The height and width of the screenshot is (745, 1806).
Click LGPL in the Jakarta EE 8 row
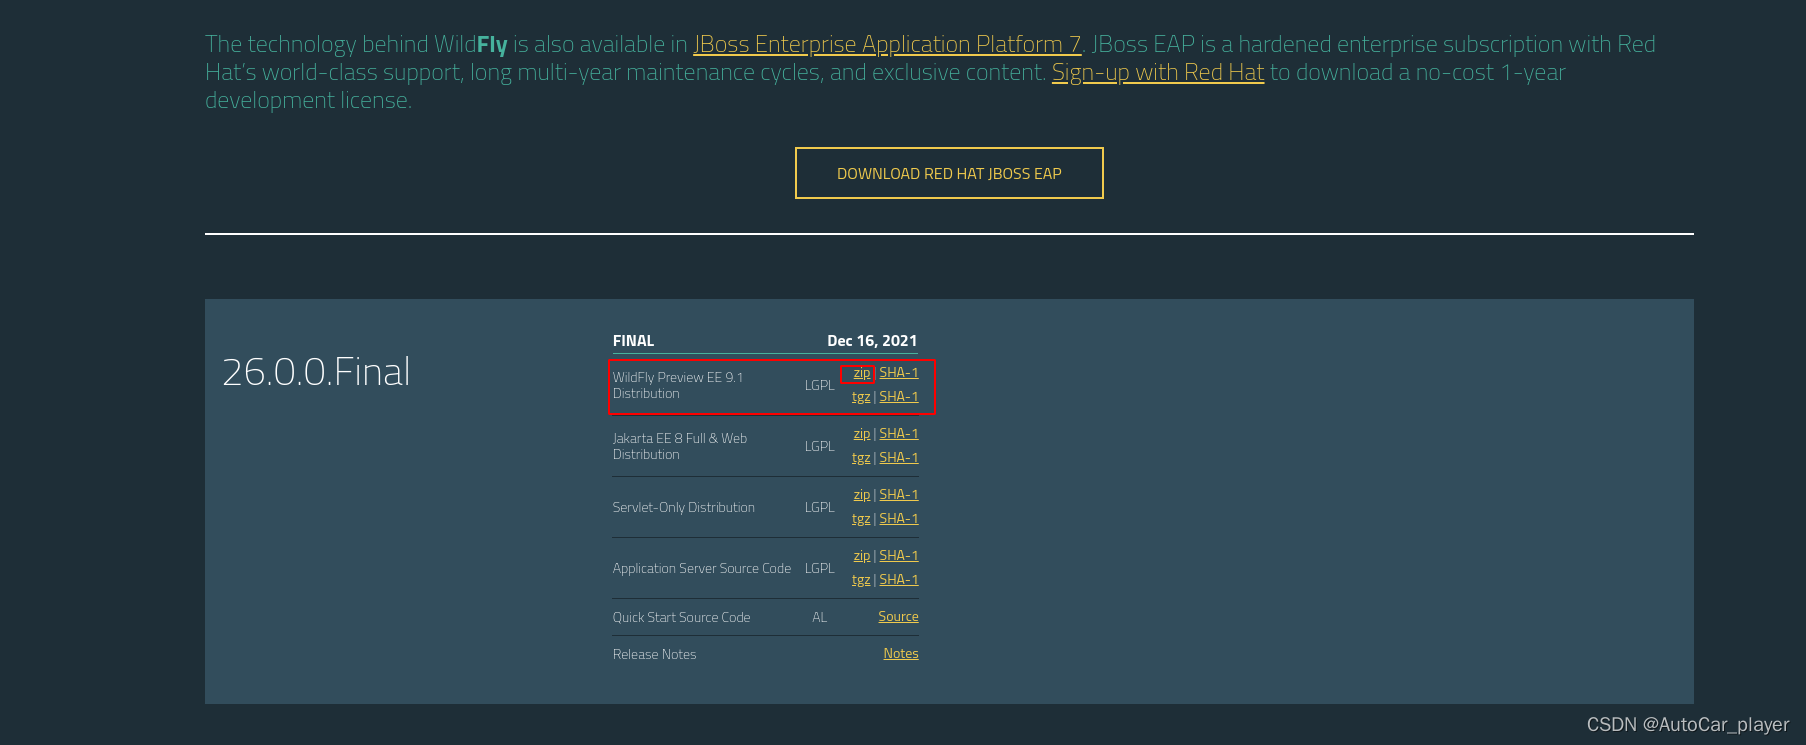[820, 447]
